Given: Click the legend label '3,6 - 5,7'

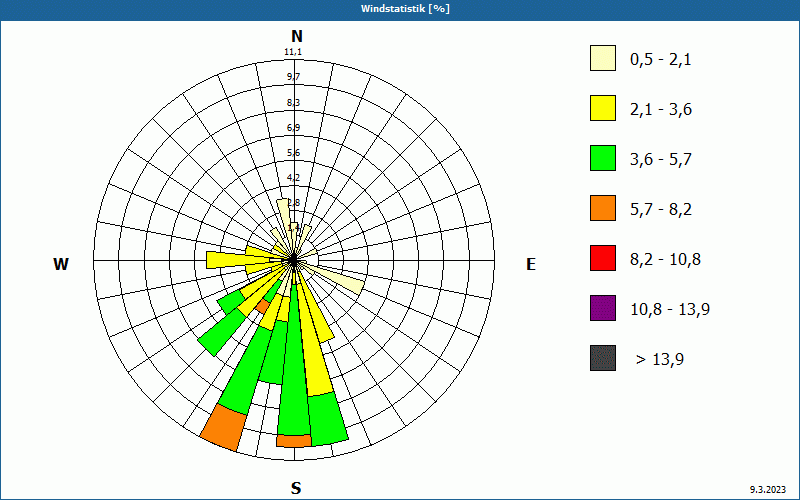Looking at the screenshot, I should [661, 160].
